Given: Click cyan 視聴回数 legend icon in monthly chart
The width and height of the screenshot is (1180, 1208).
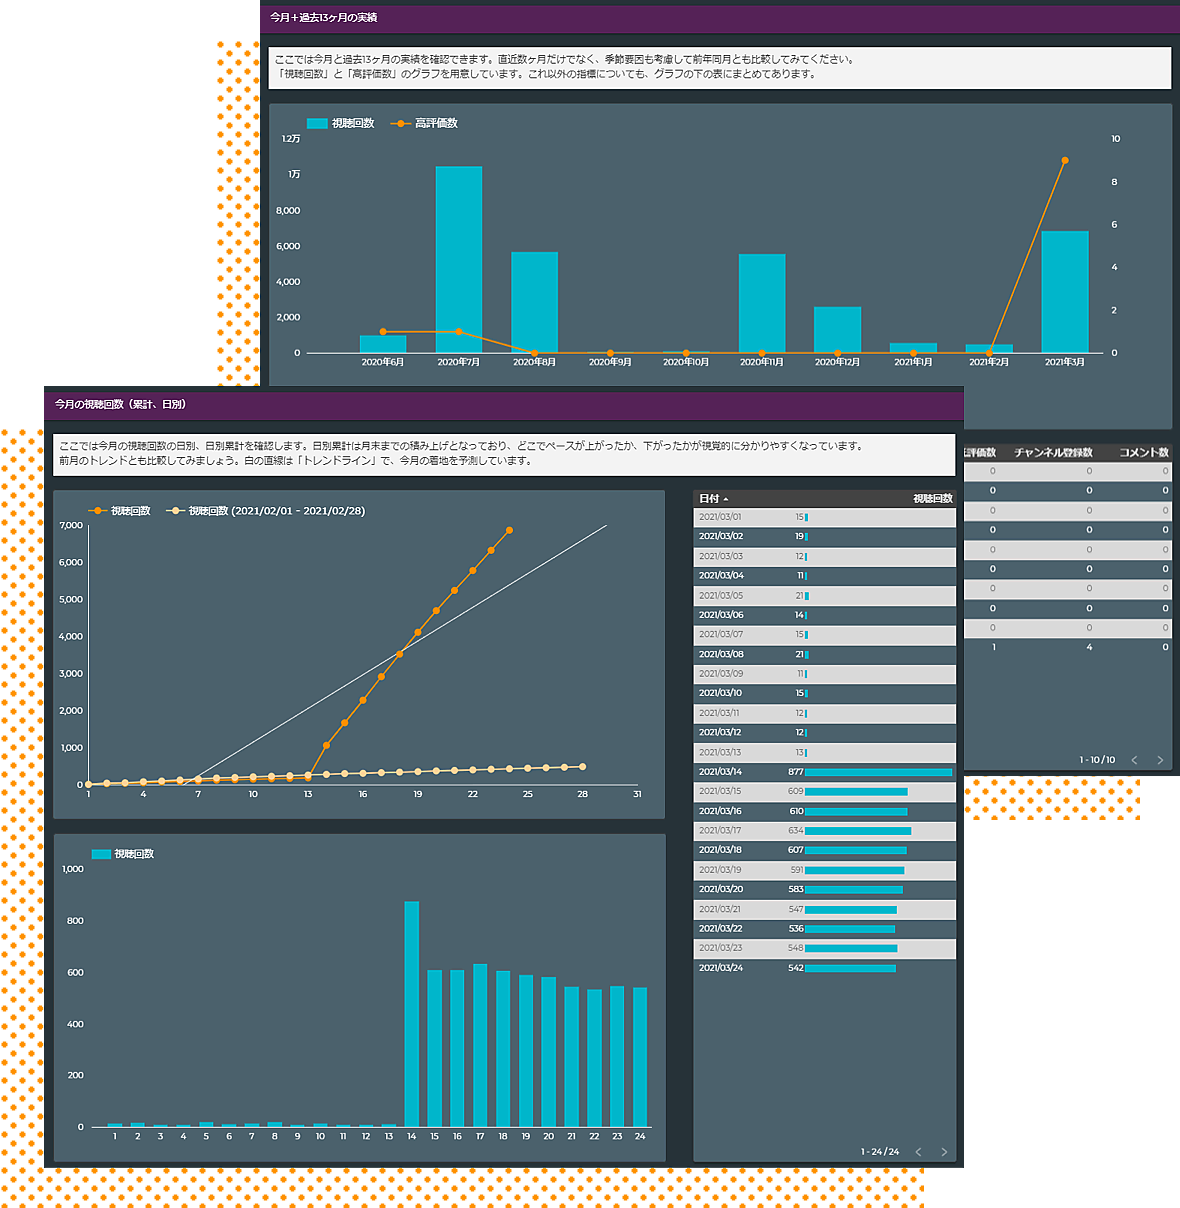Looking at the screenshot, I should pos(317,123).
